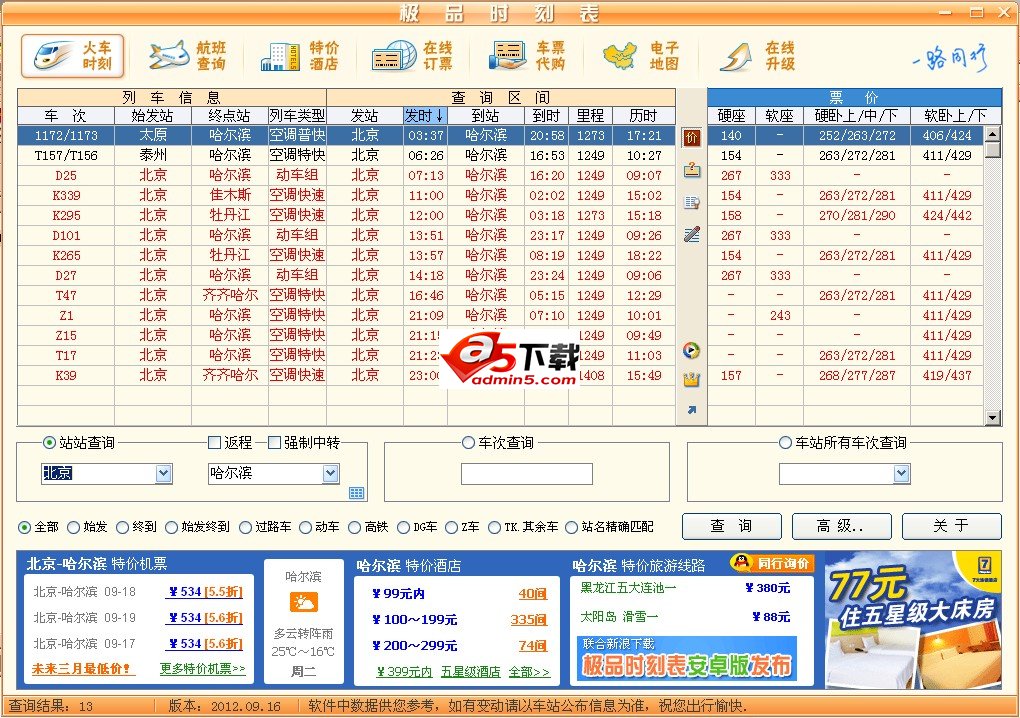Open the 北京 departure station dropdown
1020x718 pixels.
(162, 472)
